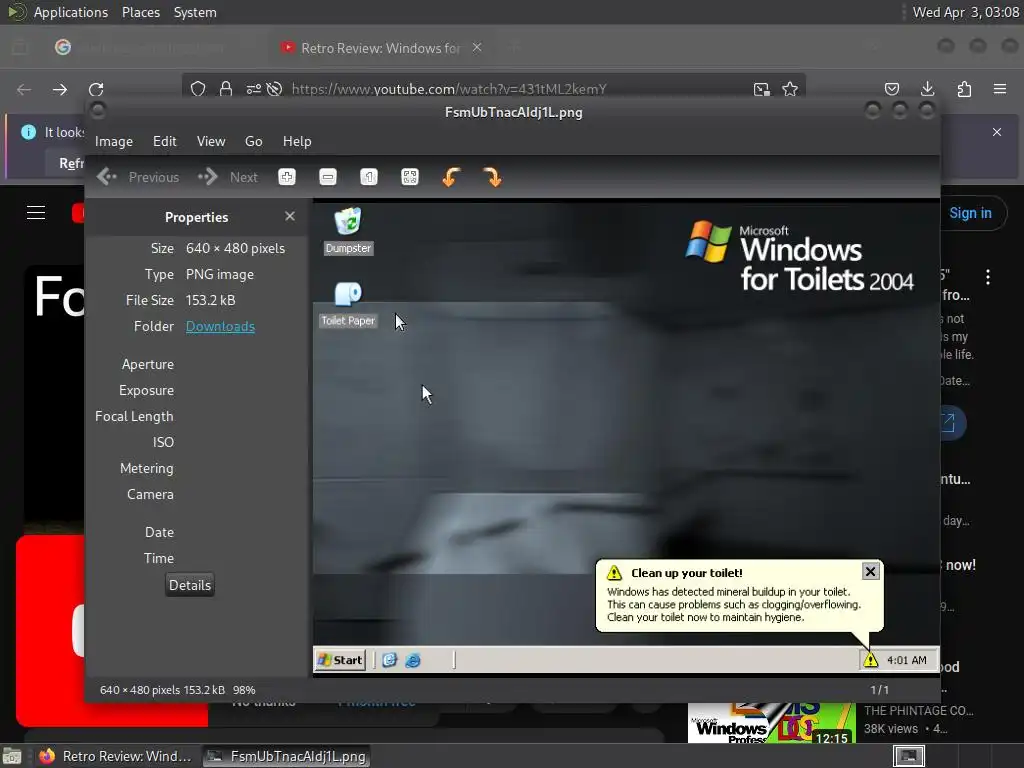Open Firefox hamburger application menu

point(1000,89)
